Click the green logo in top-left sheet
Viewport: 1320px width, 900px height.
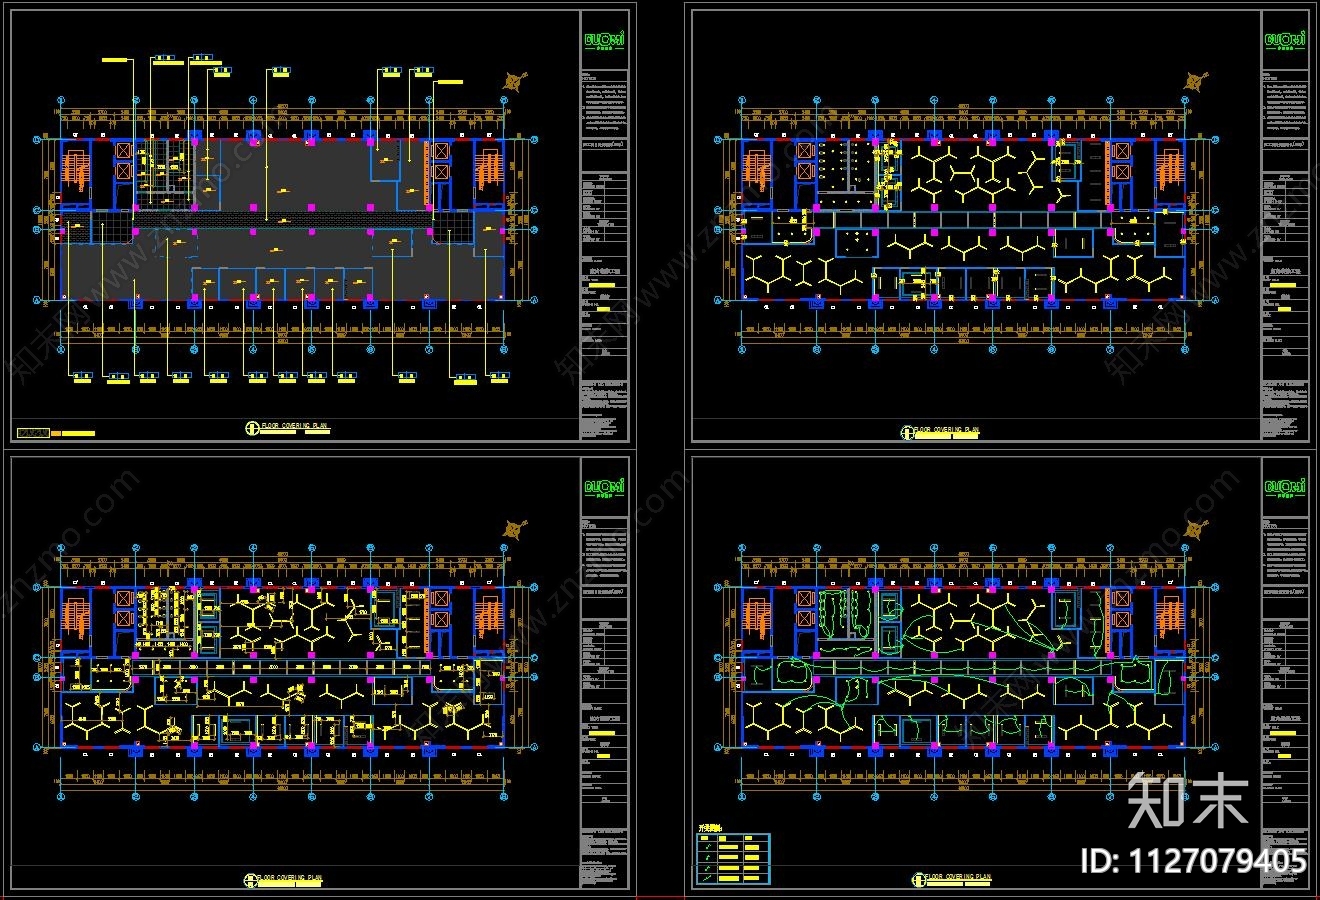point(603,40)
